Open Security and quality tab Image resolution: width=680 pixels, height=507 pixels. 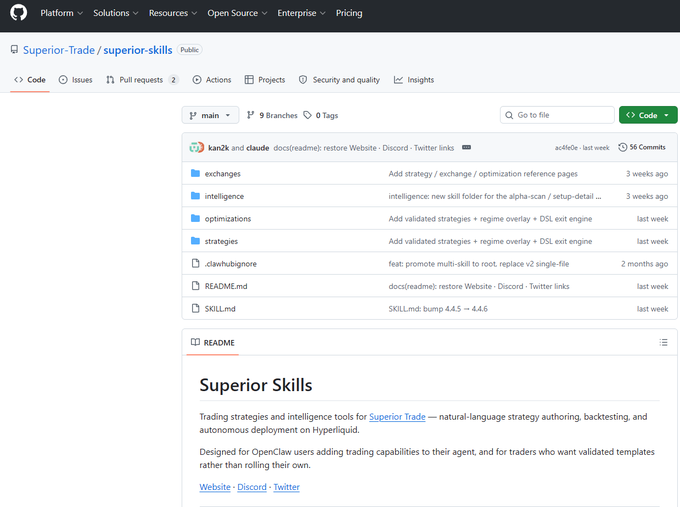339,80
